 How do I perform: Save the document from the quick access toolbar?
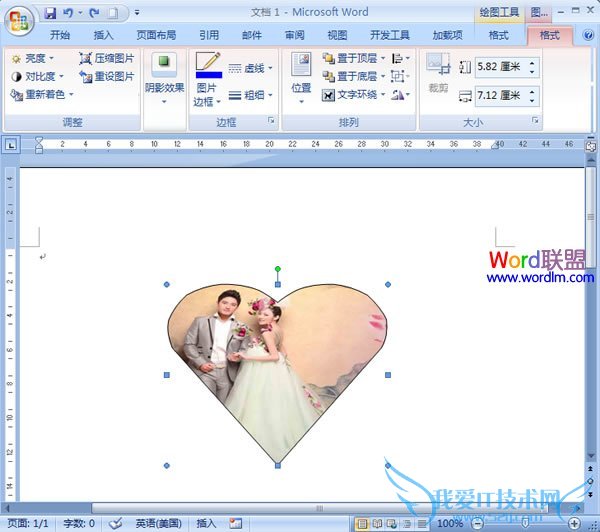pyautogui.click(x=50, y=13)
